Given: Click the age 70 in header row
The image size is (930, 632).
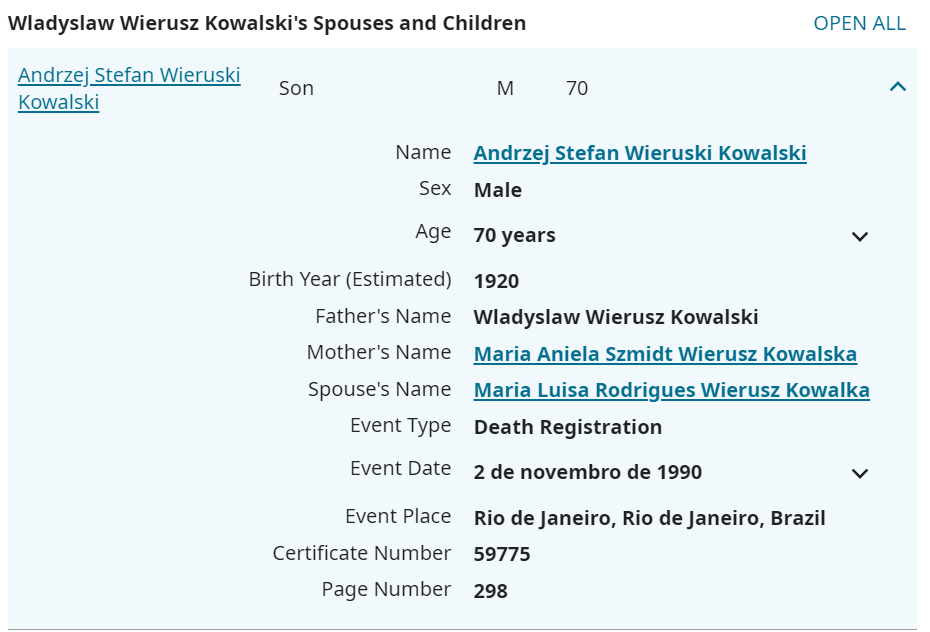Looking at the screenshot, I should 577,88.
